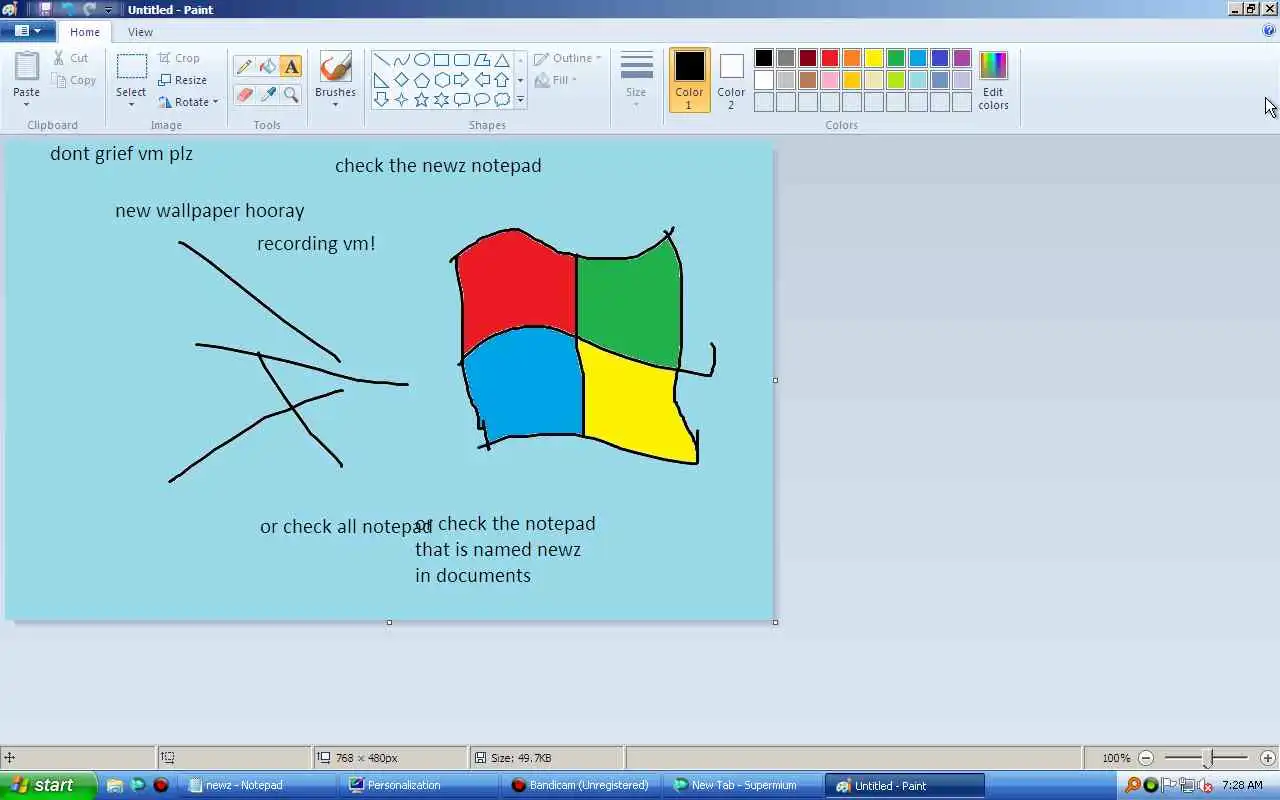
Task: Select the Text tool
Action: point(291,67)
